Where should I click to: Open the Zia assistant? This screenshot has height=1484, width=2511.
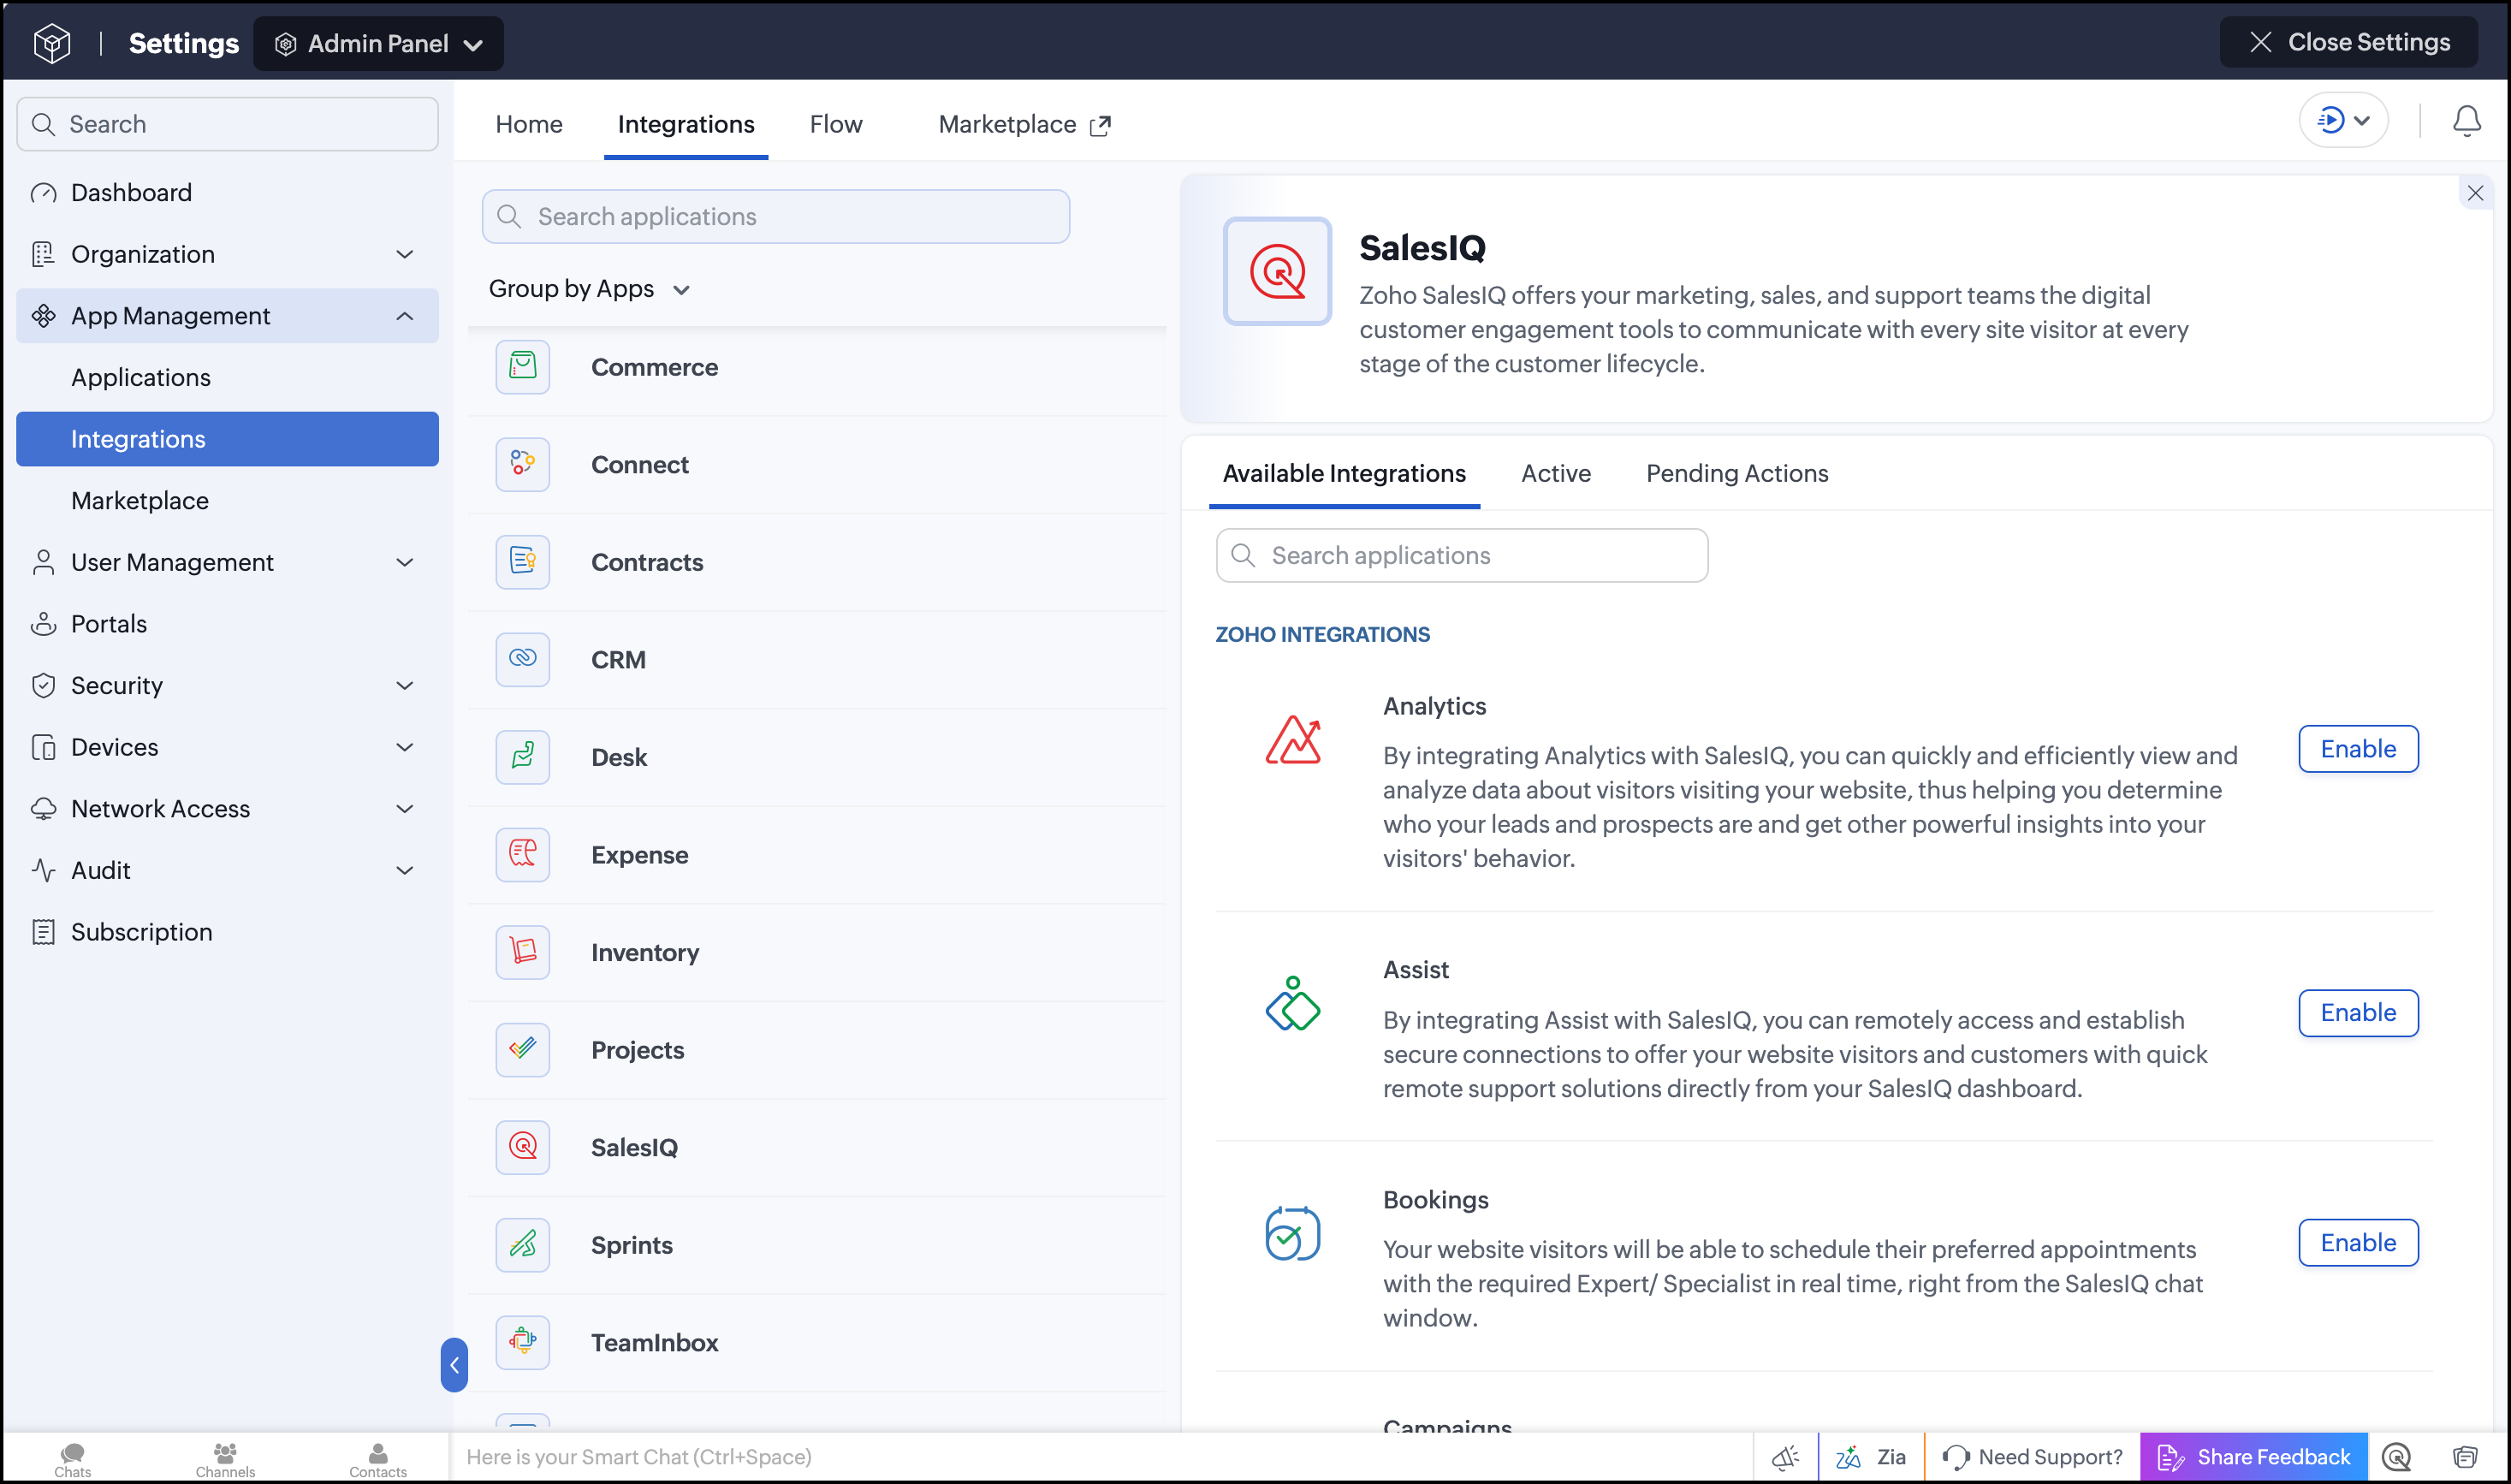point(1870,1457)
